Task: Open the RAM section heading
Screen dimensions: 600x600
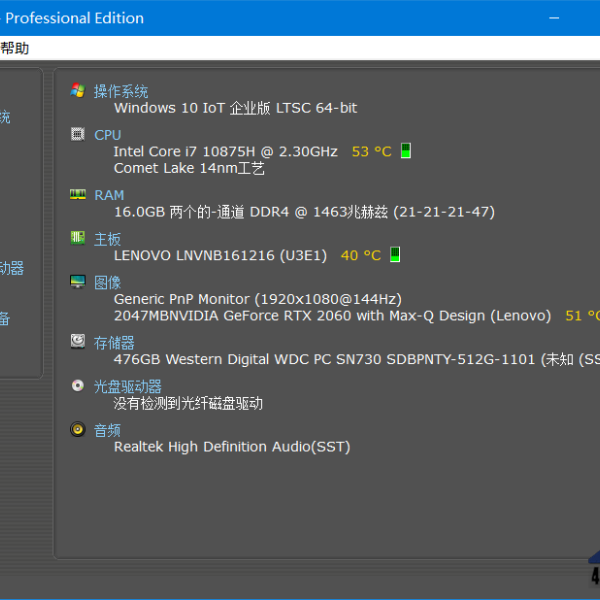Action: point(109,195)
